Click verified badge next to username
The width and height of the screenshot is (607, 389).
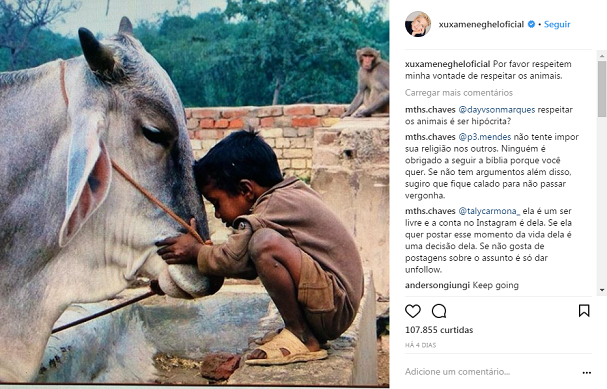[x=532, y=24]
